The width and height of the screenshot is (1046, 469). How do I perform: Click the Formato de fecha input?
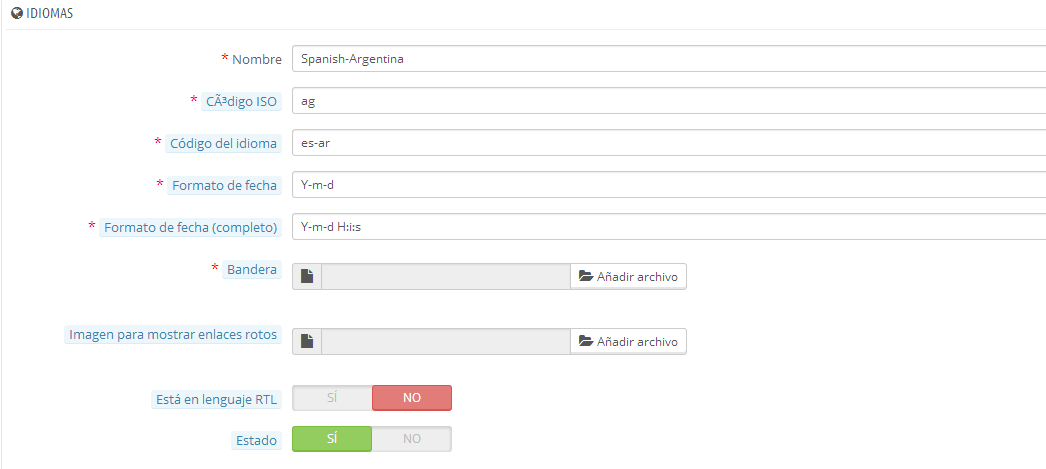668,185
